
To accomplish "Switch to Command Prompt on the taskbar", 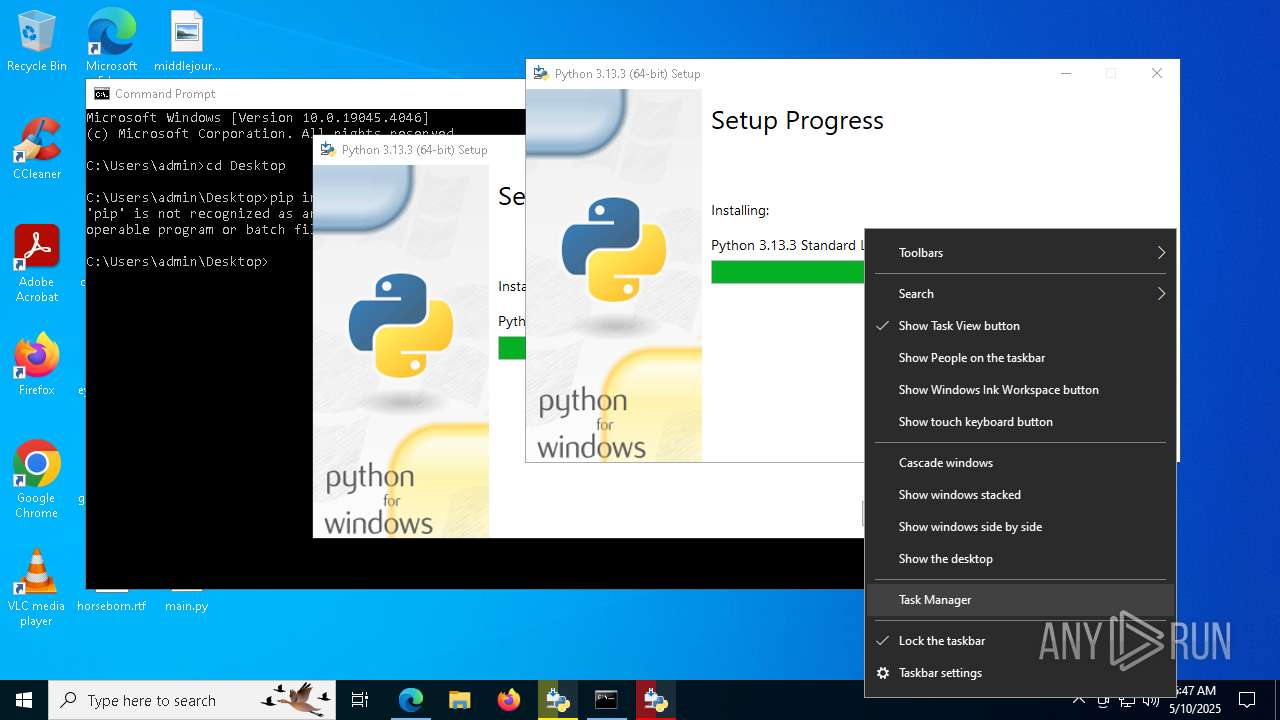I will (x=606, y=700).
